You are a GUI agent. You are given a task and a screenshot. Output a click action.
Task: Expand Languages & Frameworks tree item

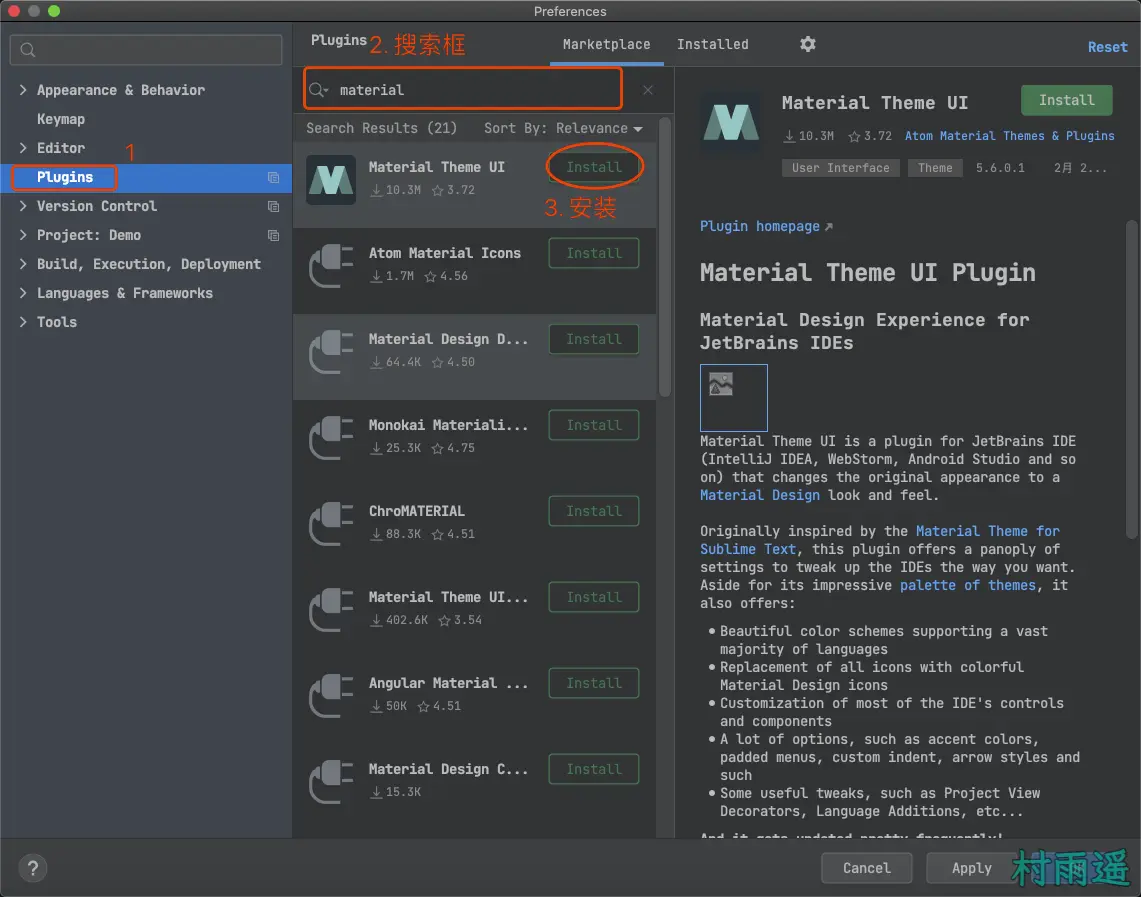point(23,293)
